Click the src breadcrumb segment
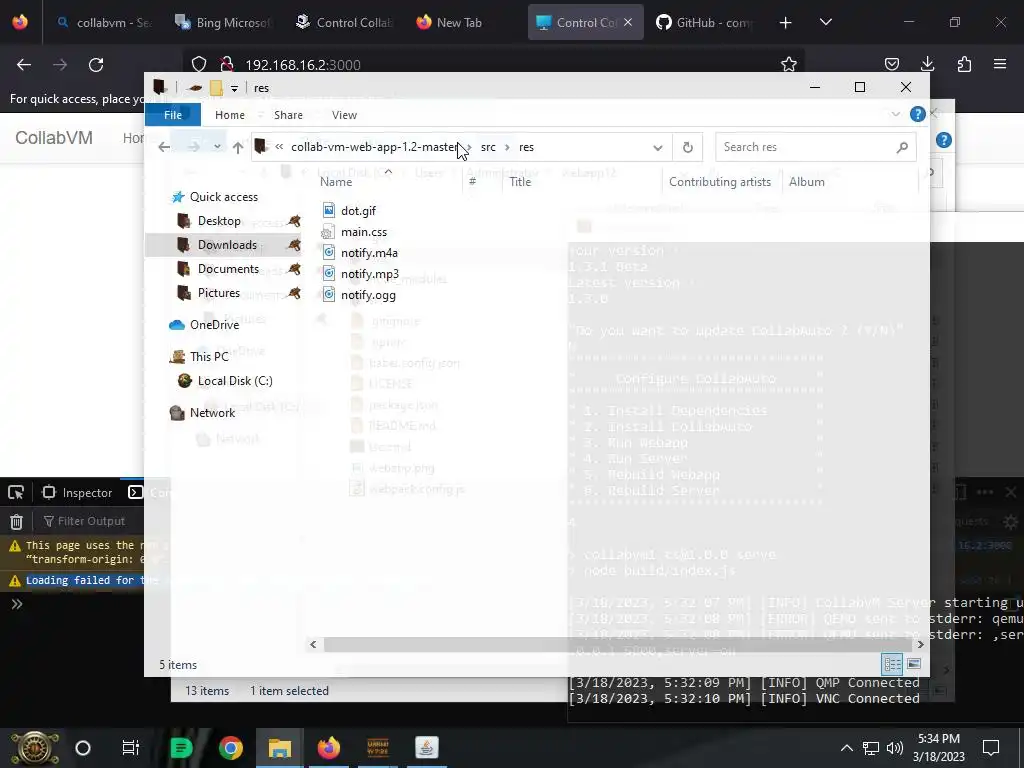The height and width of the screenshot is (768, 1024). [x=488, y=147]
